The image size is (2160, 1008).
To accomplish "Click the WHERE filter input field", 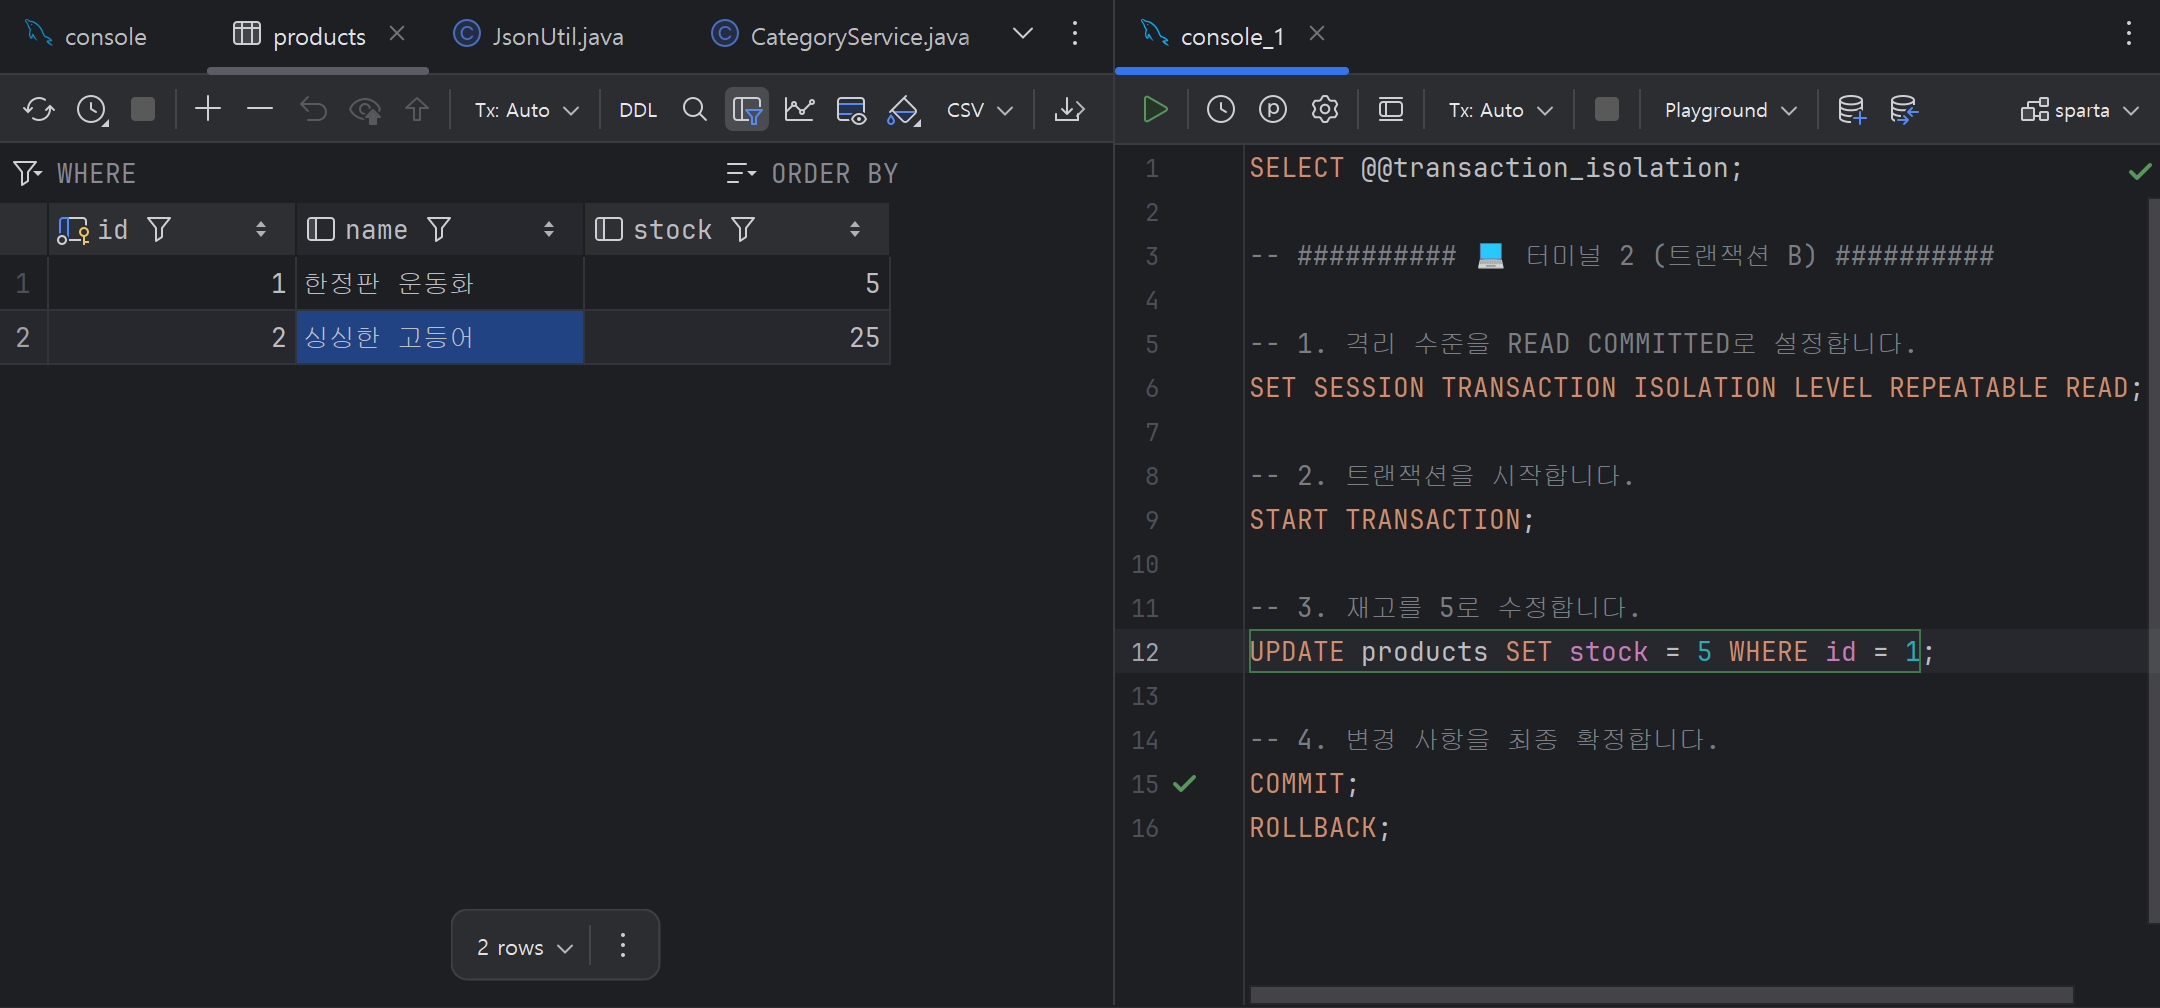I will point(380,173).
